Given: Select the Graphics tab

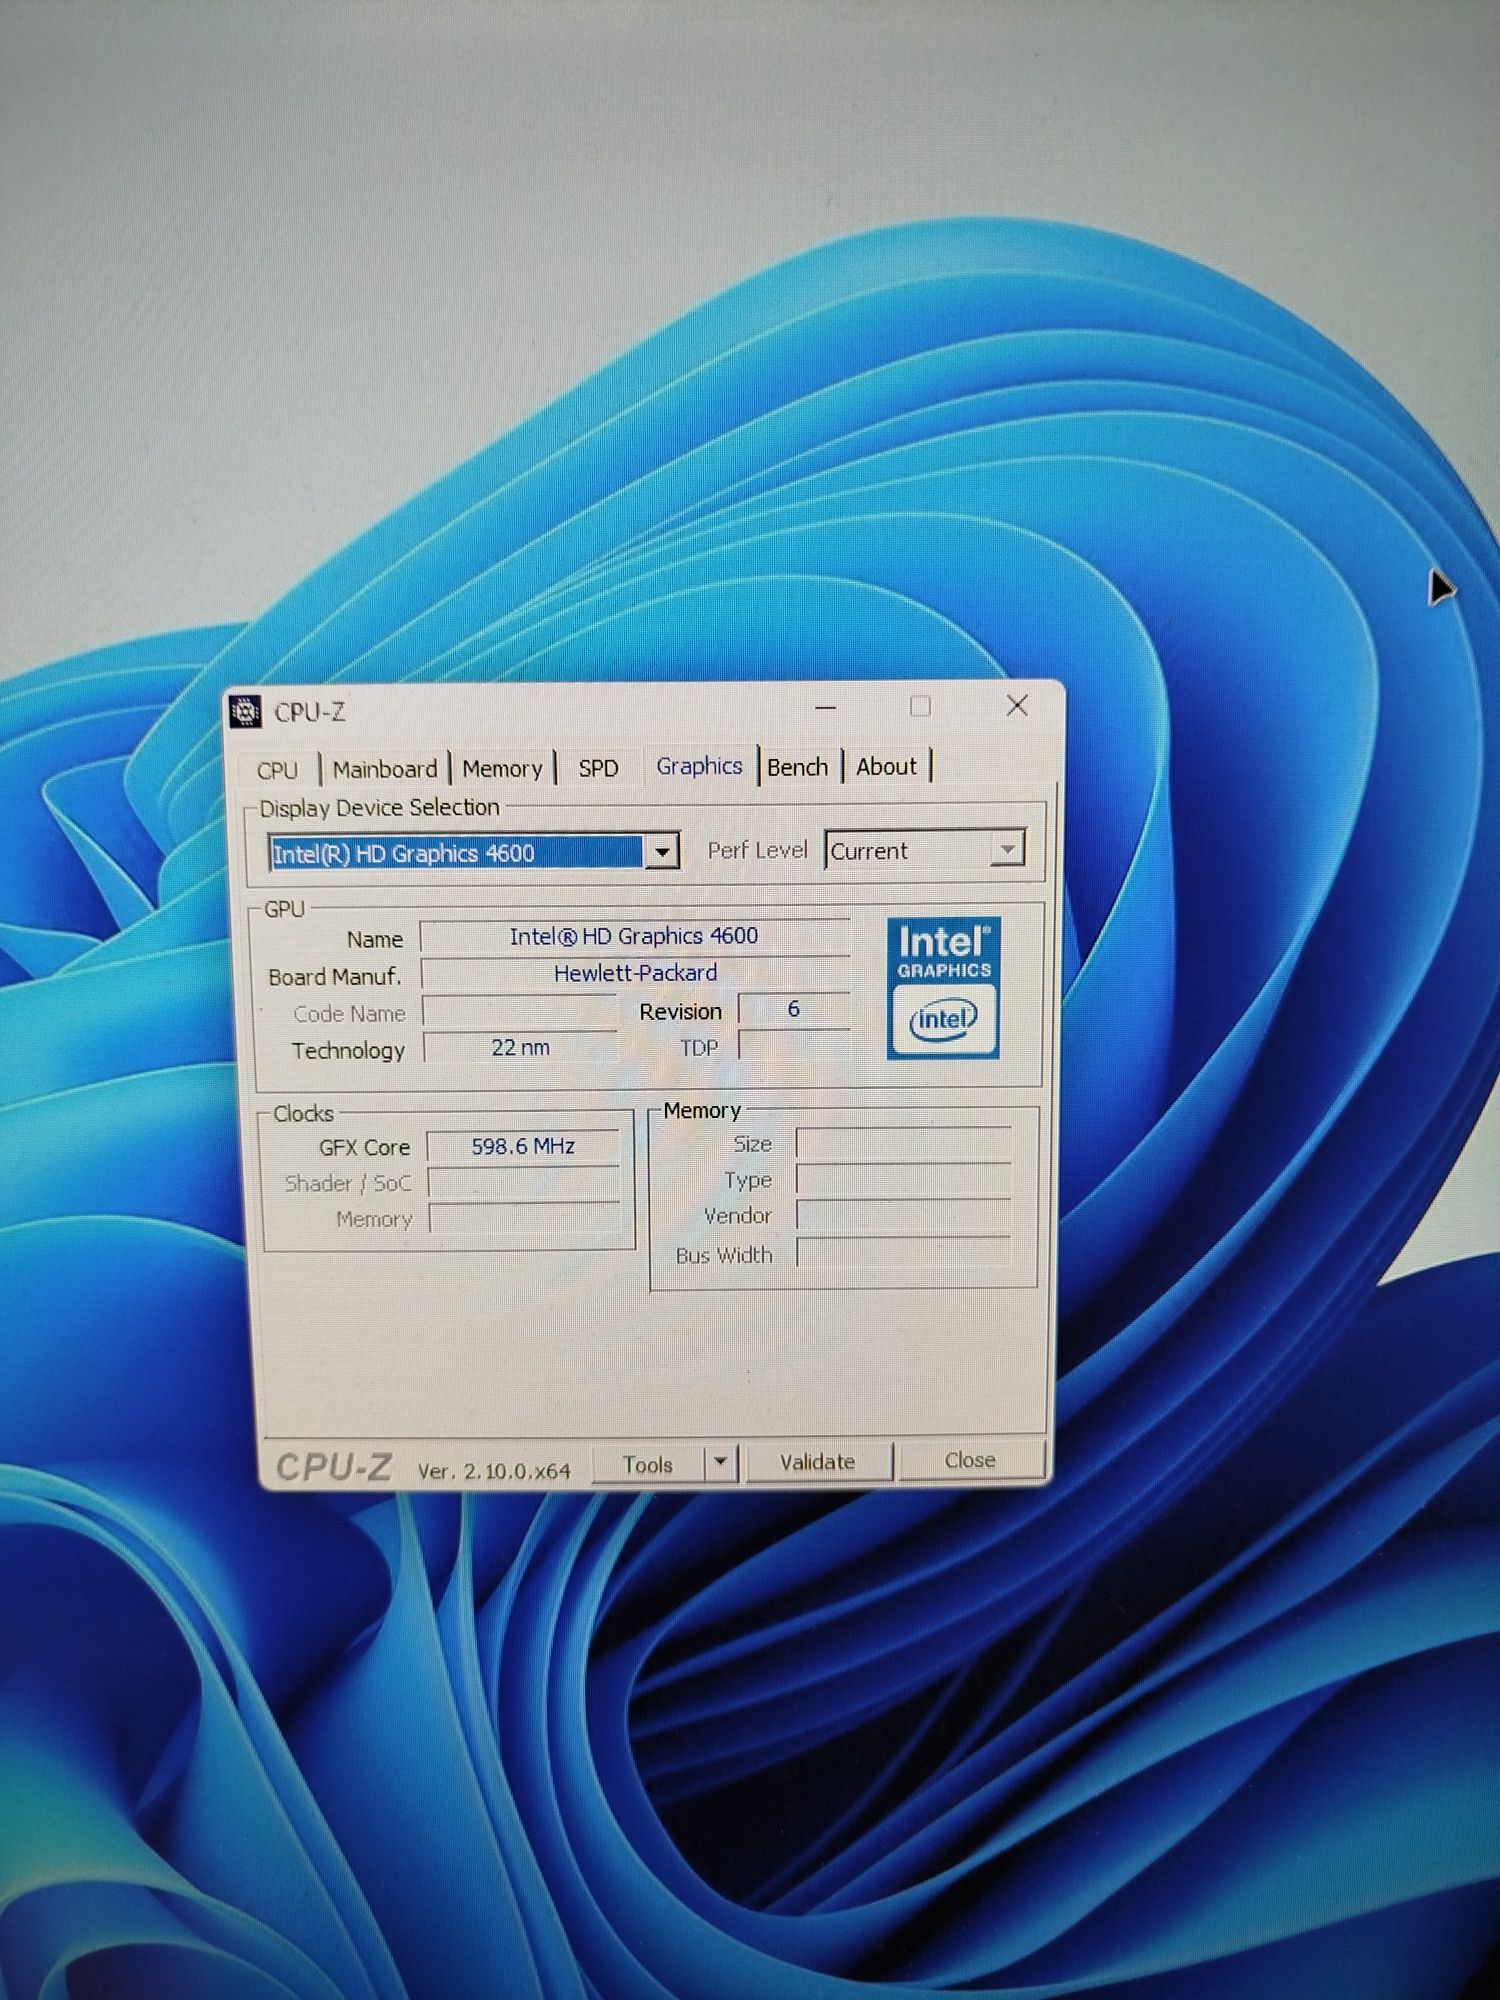Looking at the screenshot, I should tap(699, 766).
